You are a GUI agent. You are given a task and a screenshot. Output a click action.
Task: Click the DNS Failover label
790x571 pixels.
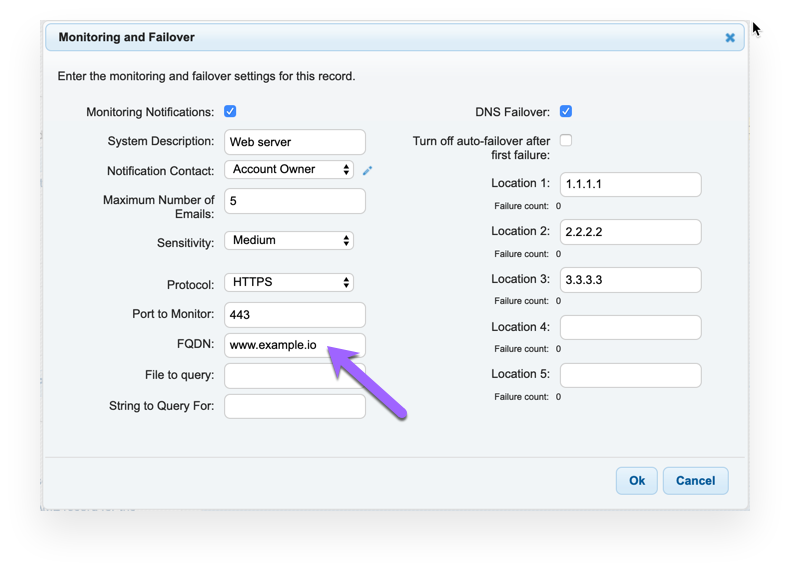[x=512, y=112]
